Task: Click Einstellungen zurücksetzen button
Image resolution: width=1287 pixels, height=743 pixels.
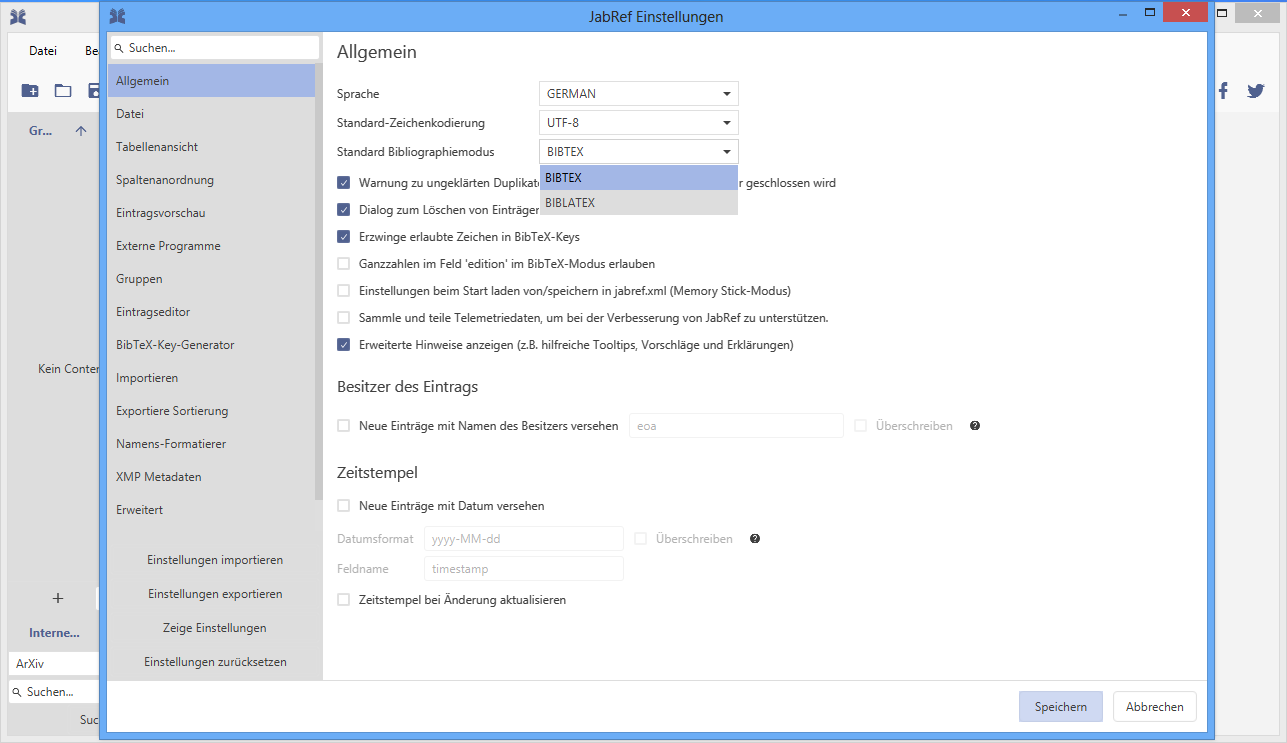Action: pos(215,662)
